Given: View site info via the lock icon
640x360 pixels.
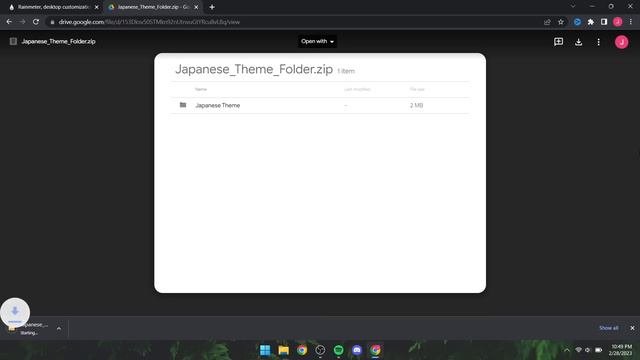Looking at the screenshot, I should point(52,22).
